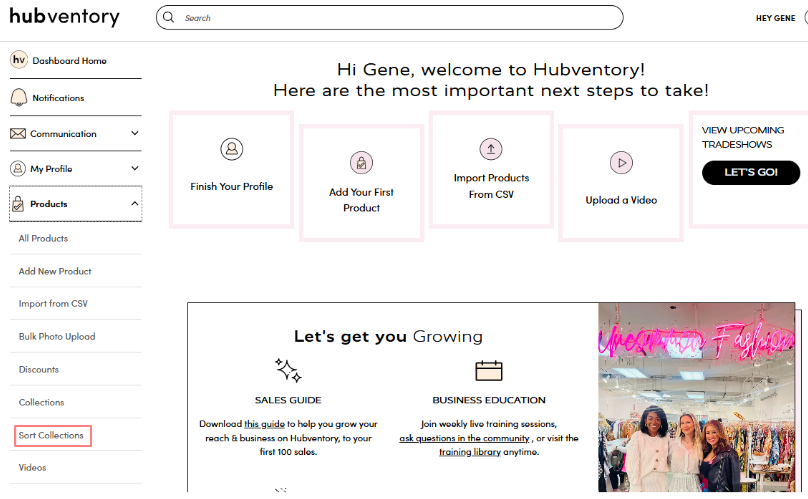Click the Communication envelope icon
This screenshot has width=808, height=499.
coord(18,134)
